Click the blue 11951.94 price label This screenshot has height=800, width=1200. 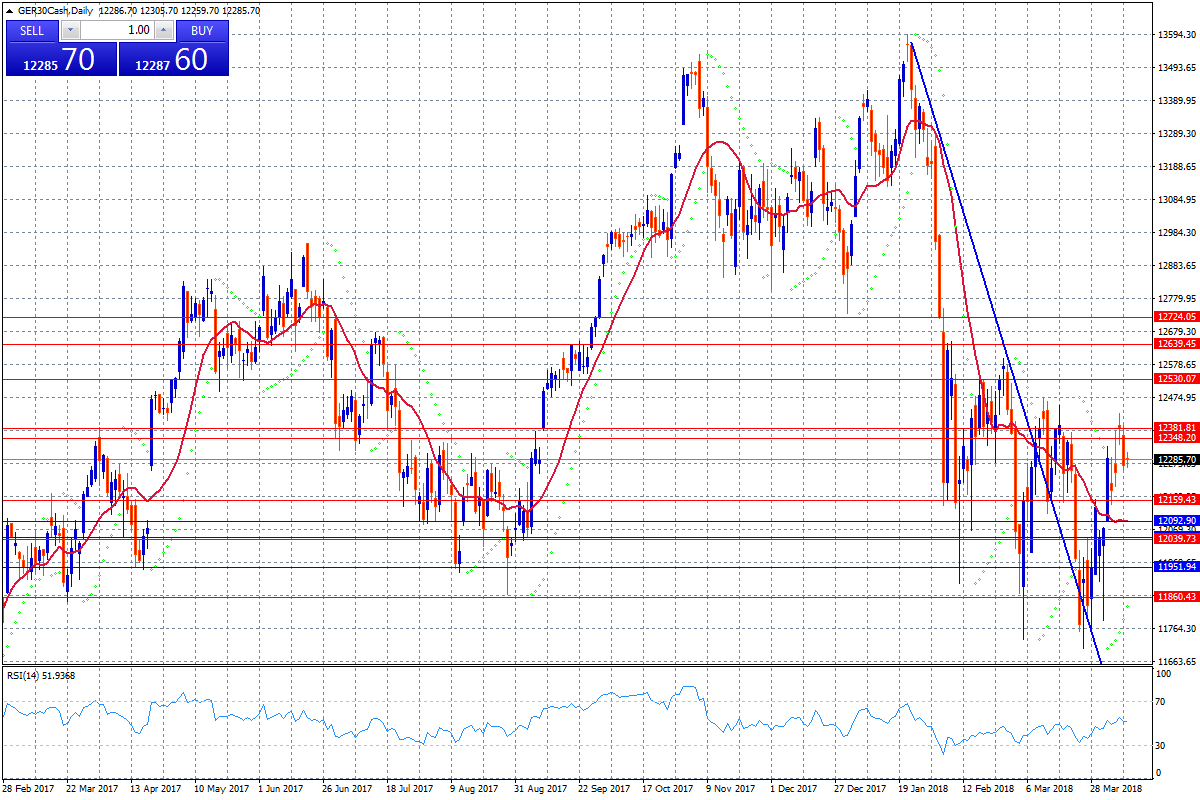1176,566
